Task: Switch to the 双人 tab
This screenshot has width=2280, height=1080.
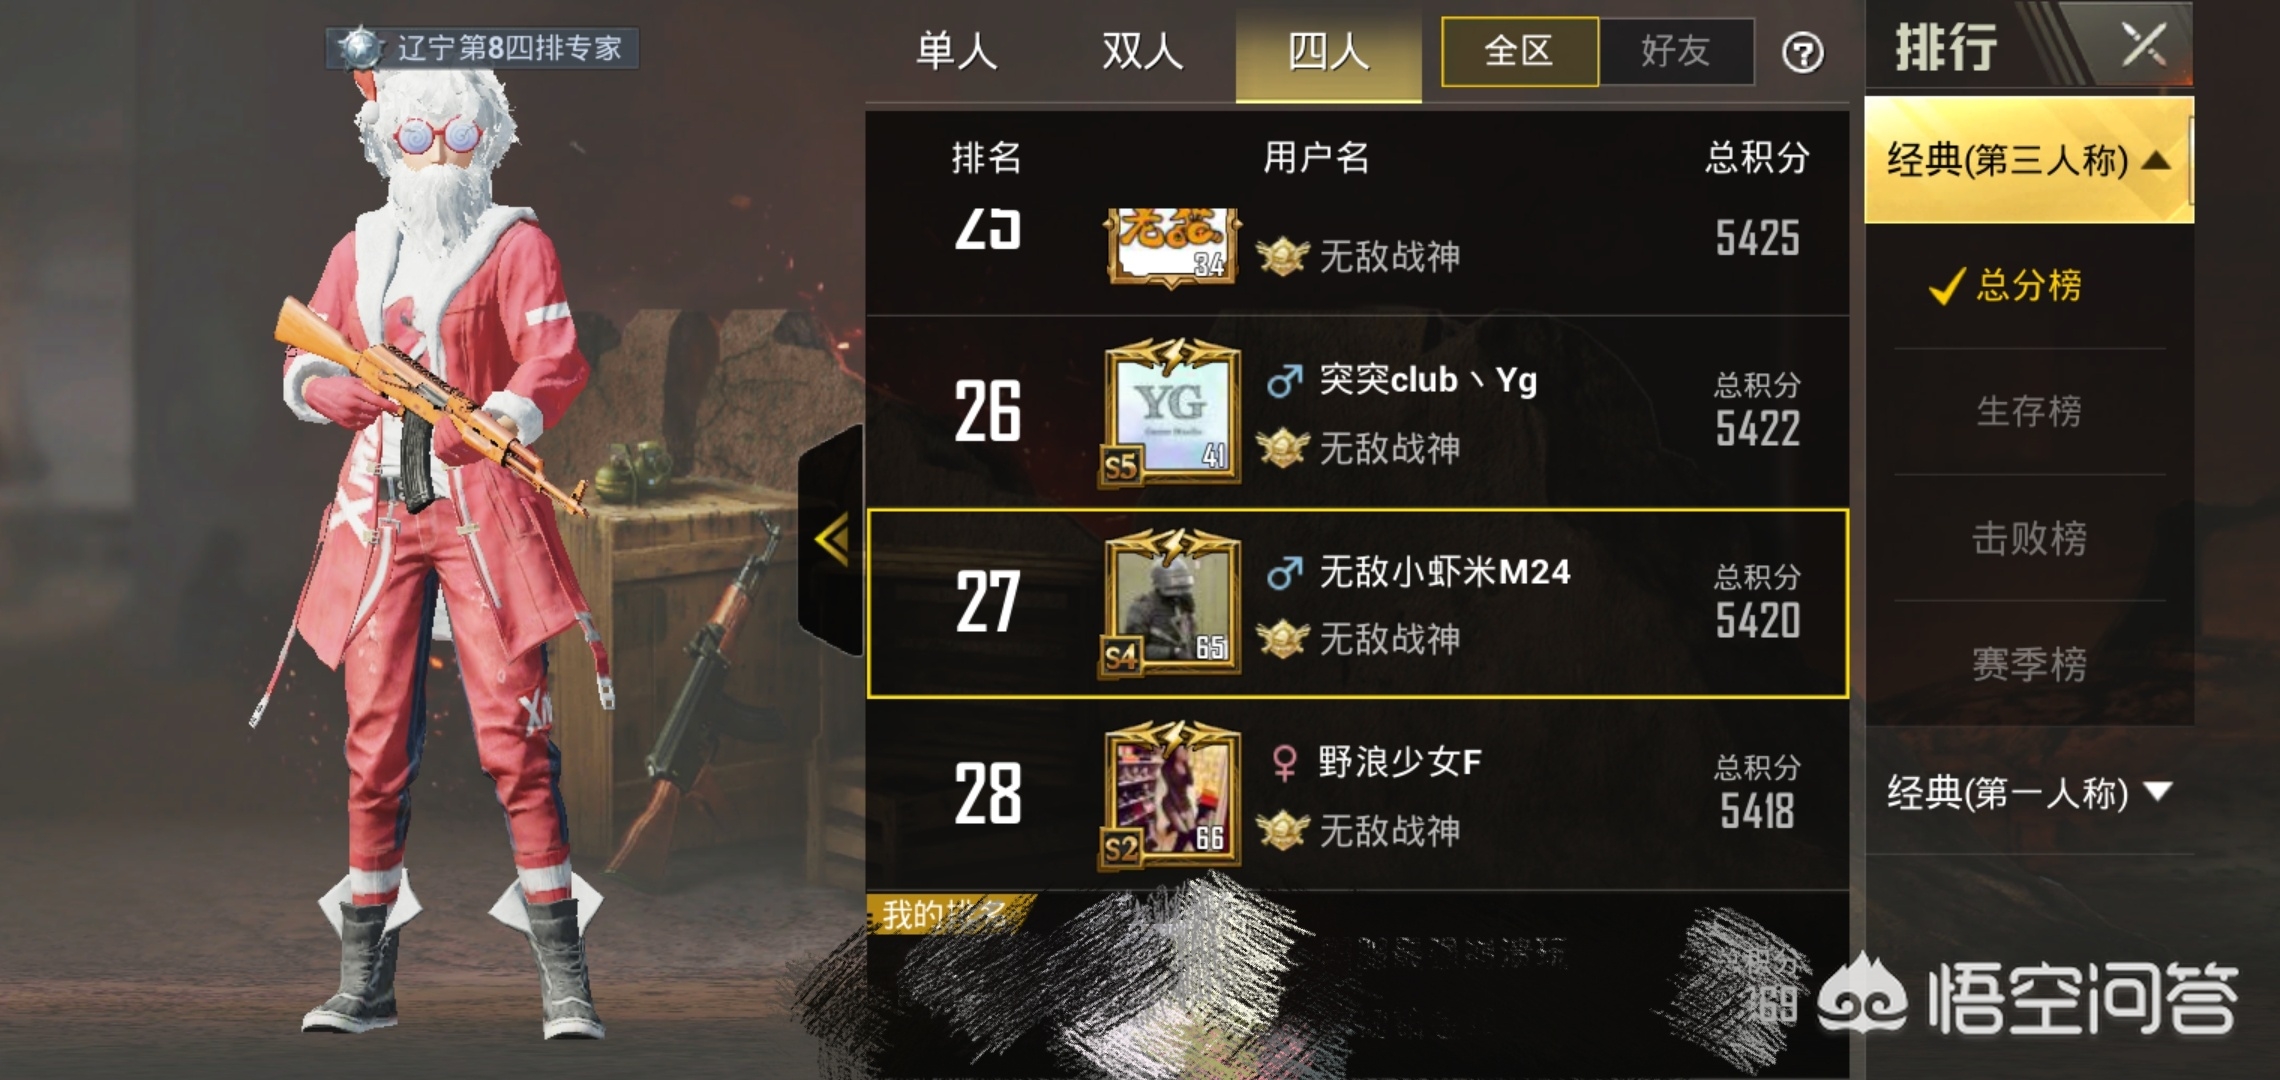Action: tap(1142, 51)
